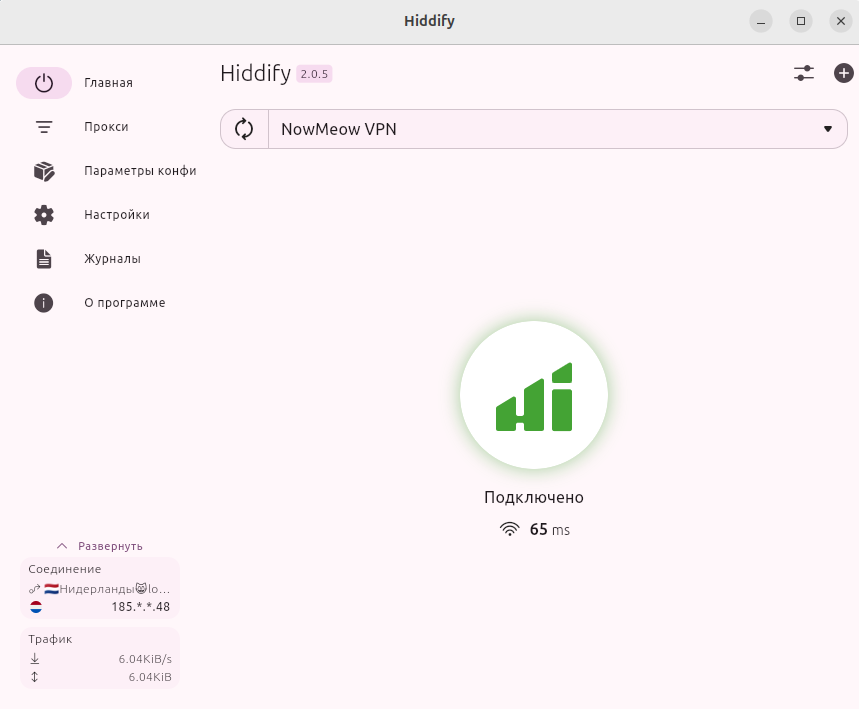Click the Нидерланды connection server entry
859x709 pixels.
point(100,589)
